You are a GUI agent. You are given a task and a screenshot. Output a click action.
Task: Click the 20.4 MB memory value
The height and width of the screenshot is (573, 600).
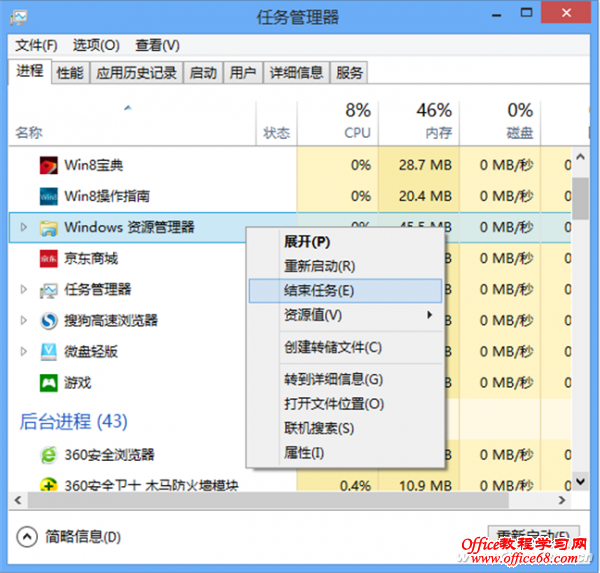425,196
